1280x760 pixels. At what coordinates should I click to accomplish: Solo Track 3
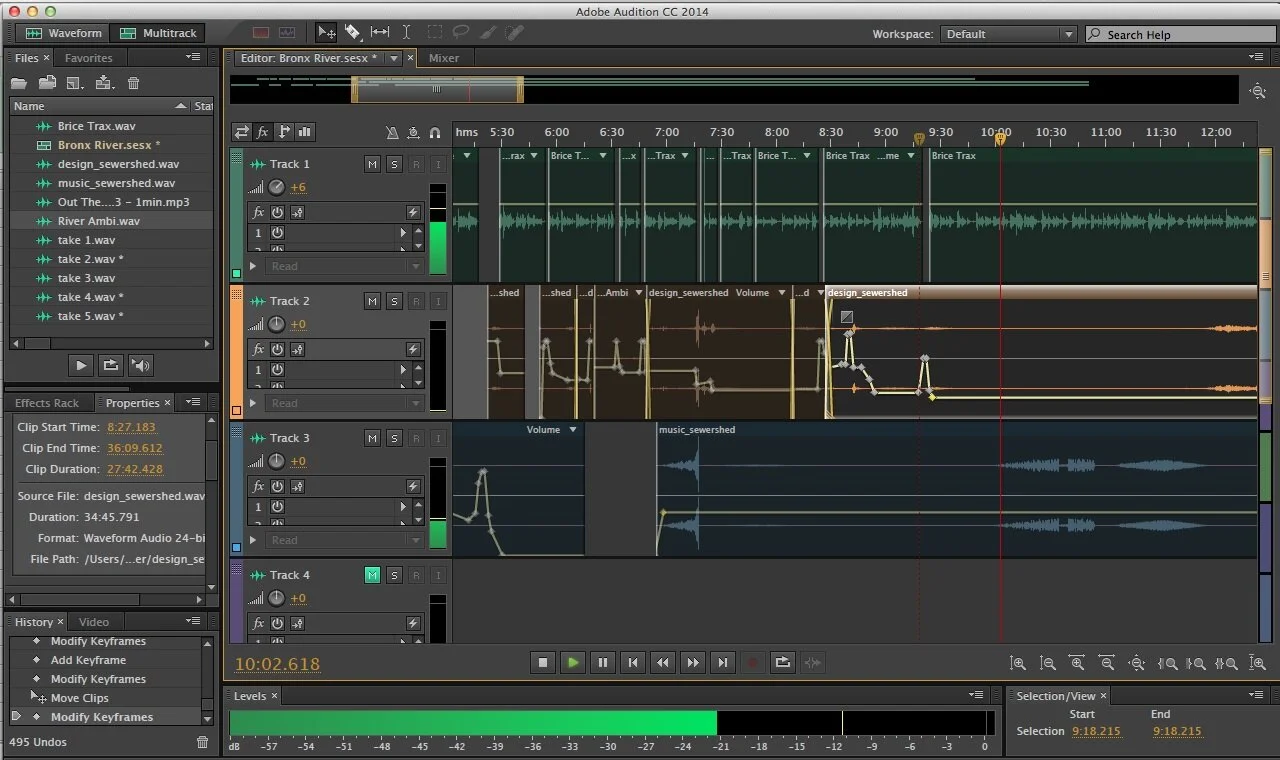pyautogui.click(x=394, y=438)
